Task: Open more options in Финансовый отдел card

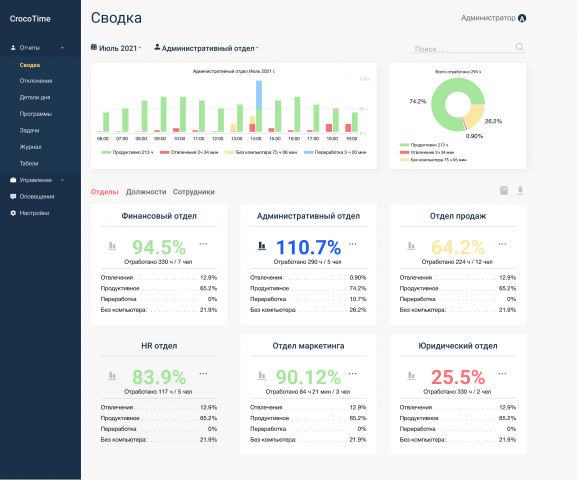Action: tap(203, 244)
